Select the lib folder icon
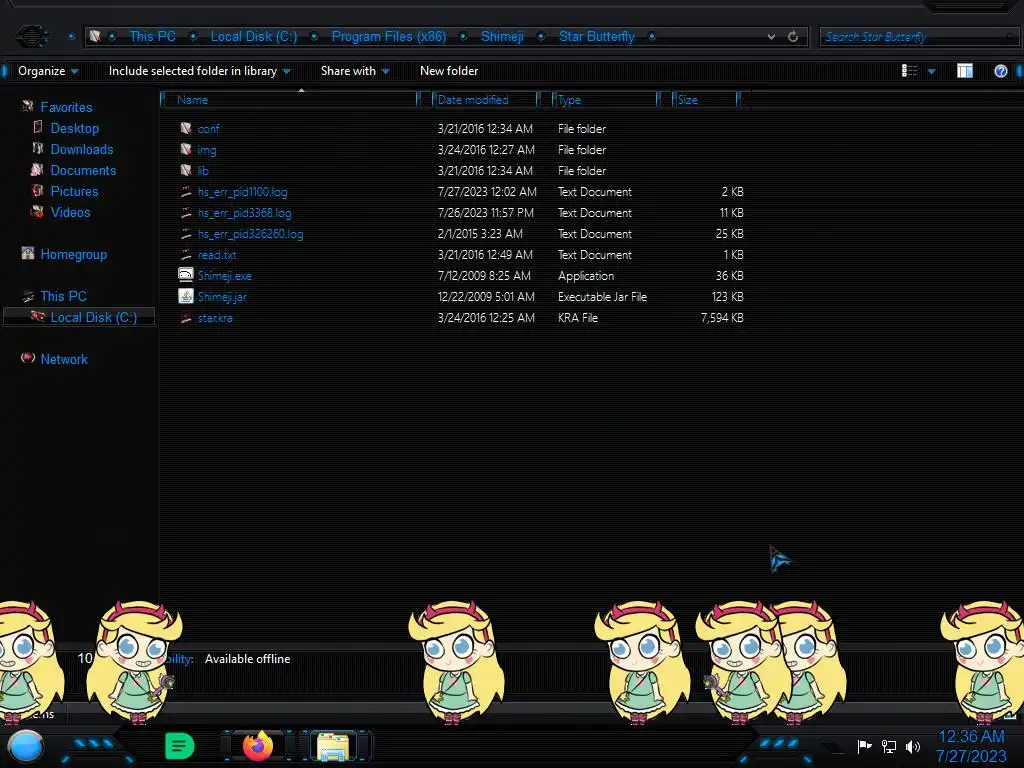The image size is (1024, 768). coord(186,170)
